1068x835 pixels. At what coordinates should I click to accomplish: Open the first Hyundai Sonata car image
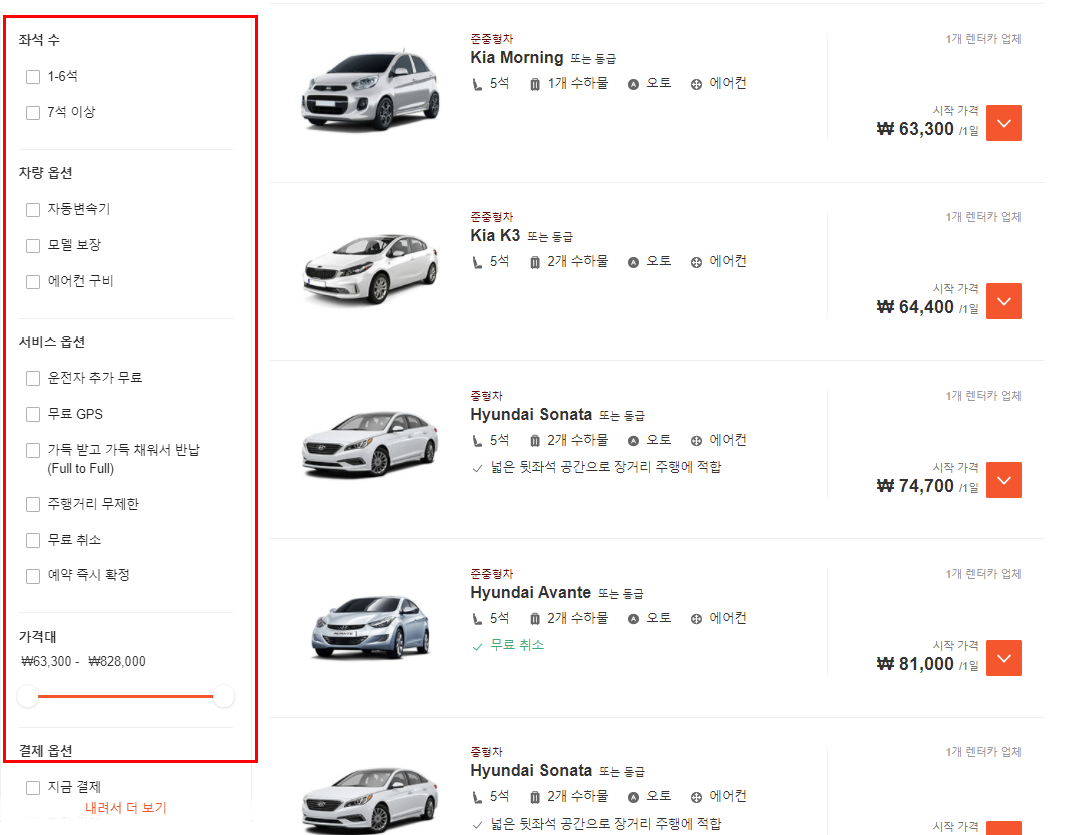371,443
